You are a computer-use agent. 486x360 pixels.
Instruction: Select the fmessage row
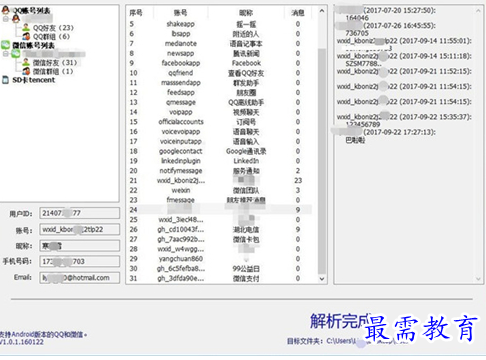click(x=220, y=200)
